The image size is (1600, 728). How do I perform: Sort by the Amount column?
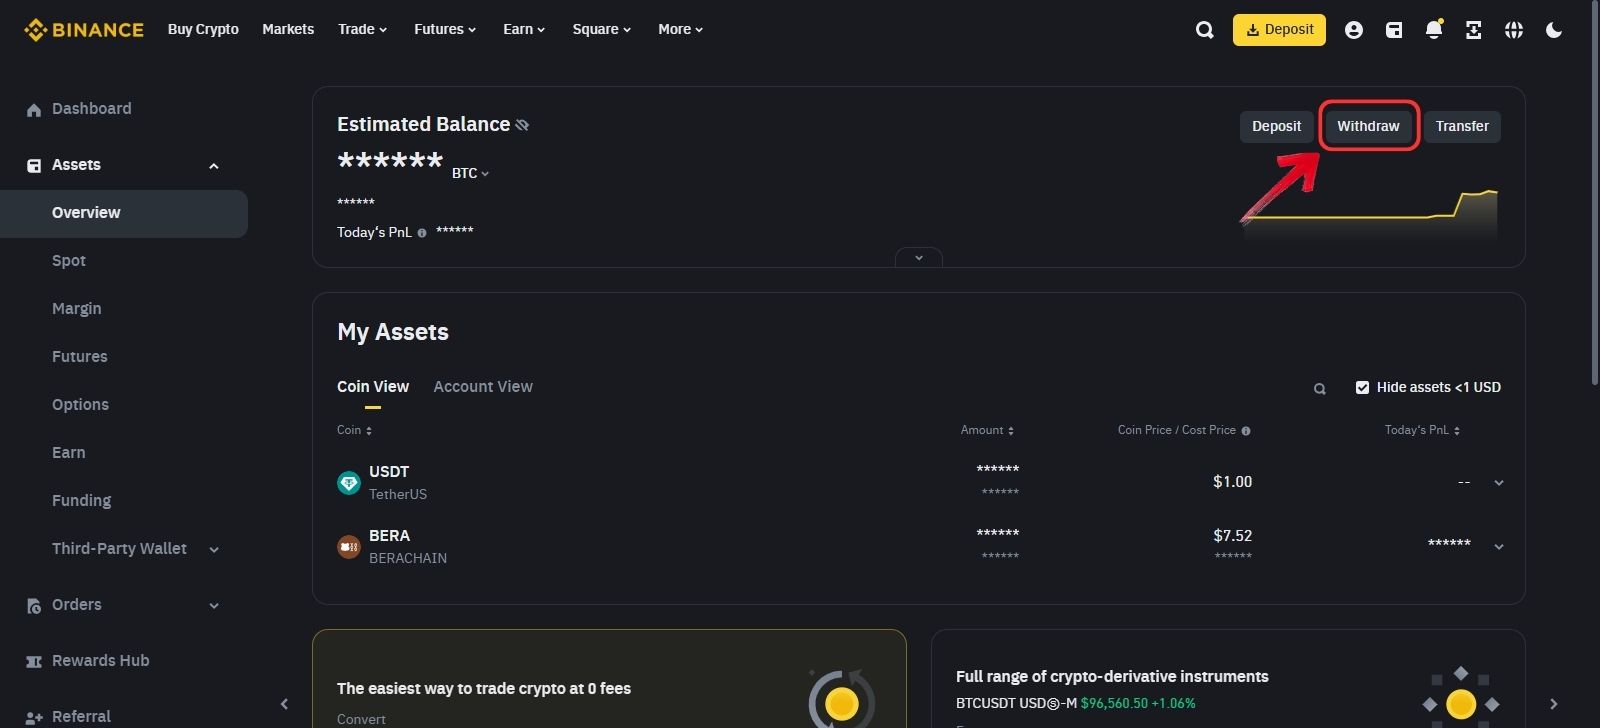coord(987,430)
